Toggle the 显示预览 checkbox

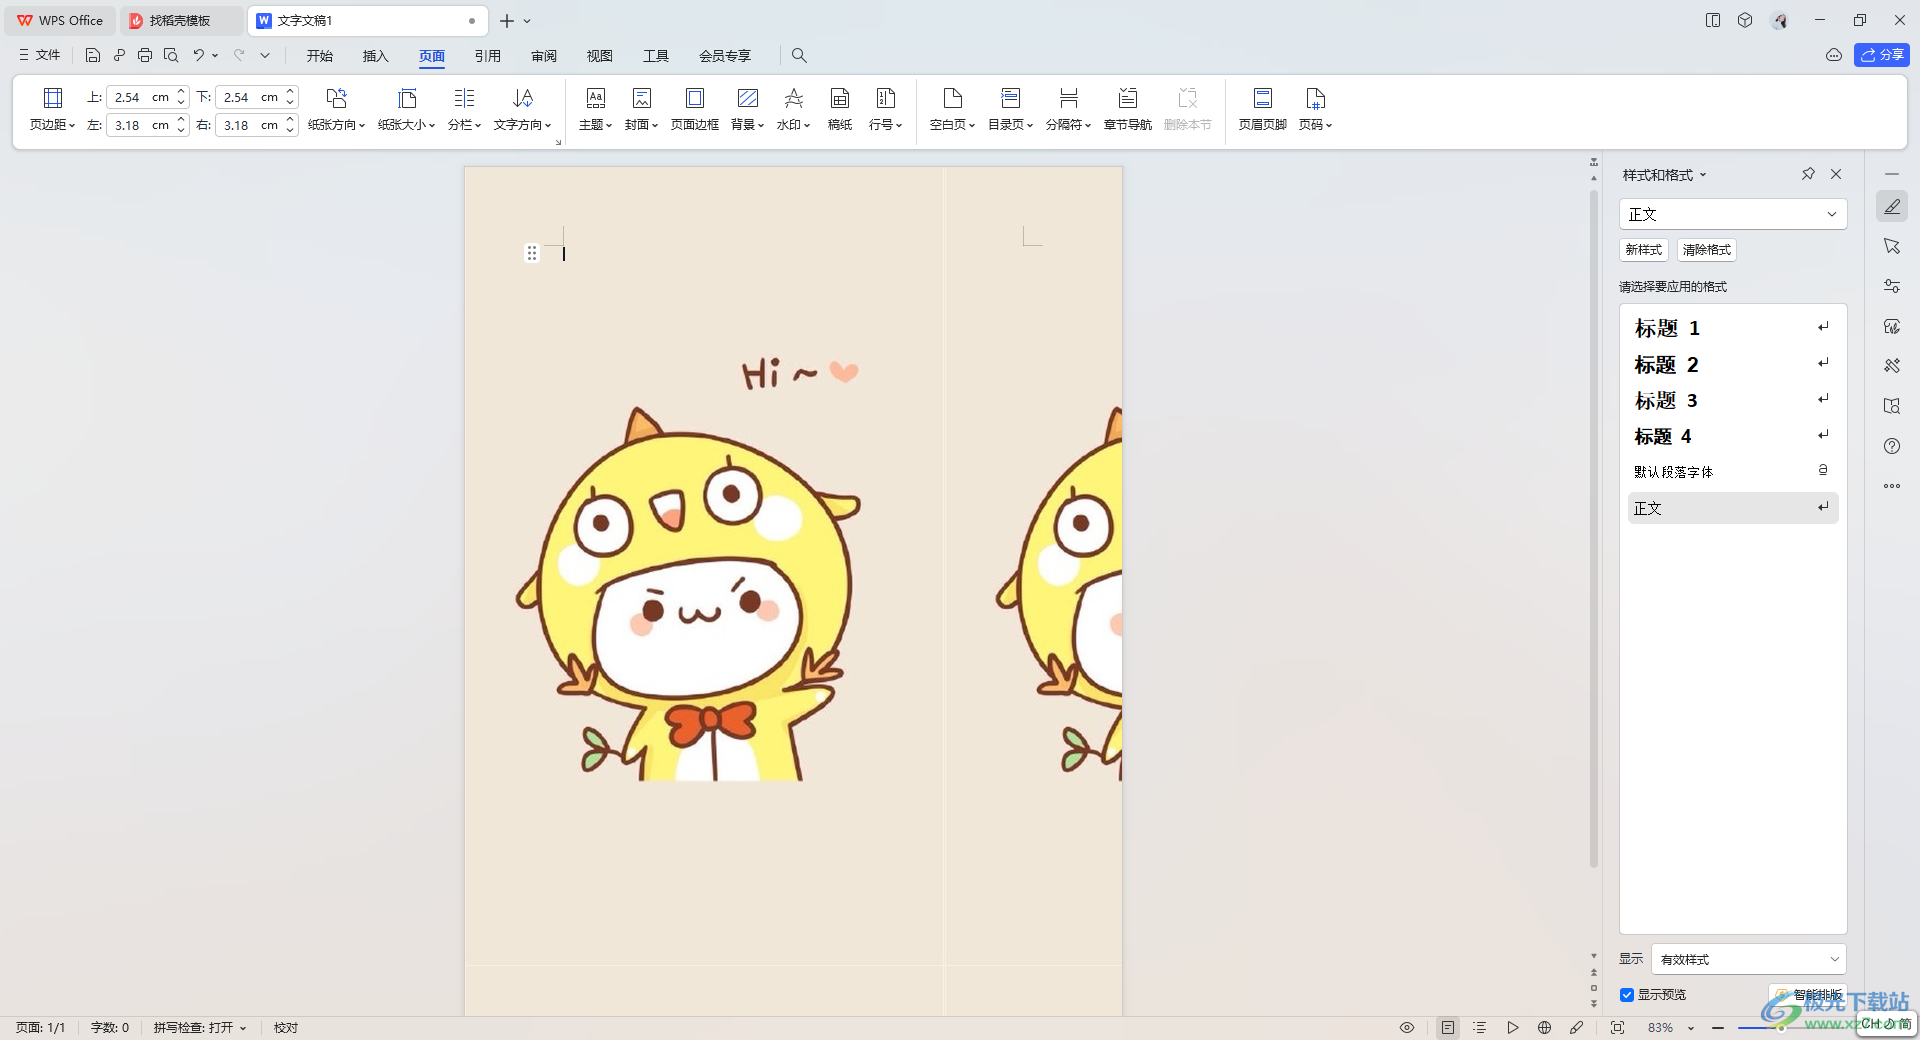click(1627, 995)
